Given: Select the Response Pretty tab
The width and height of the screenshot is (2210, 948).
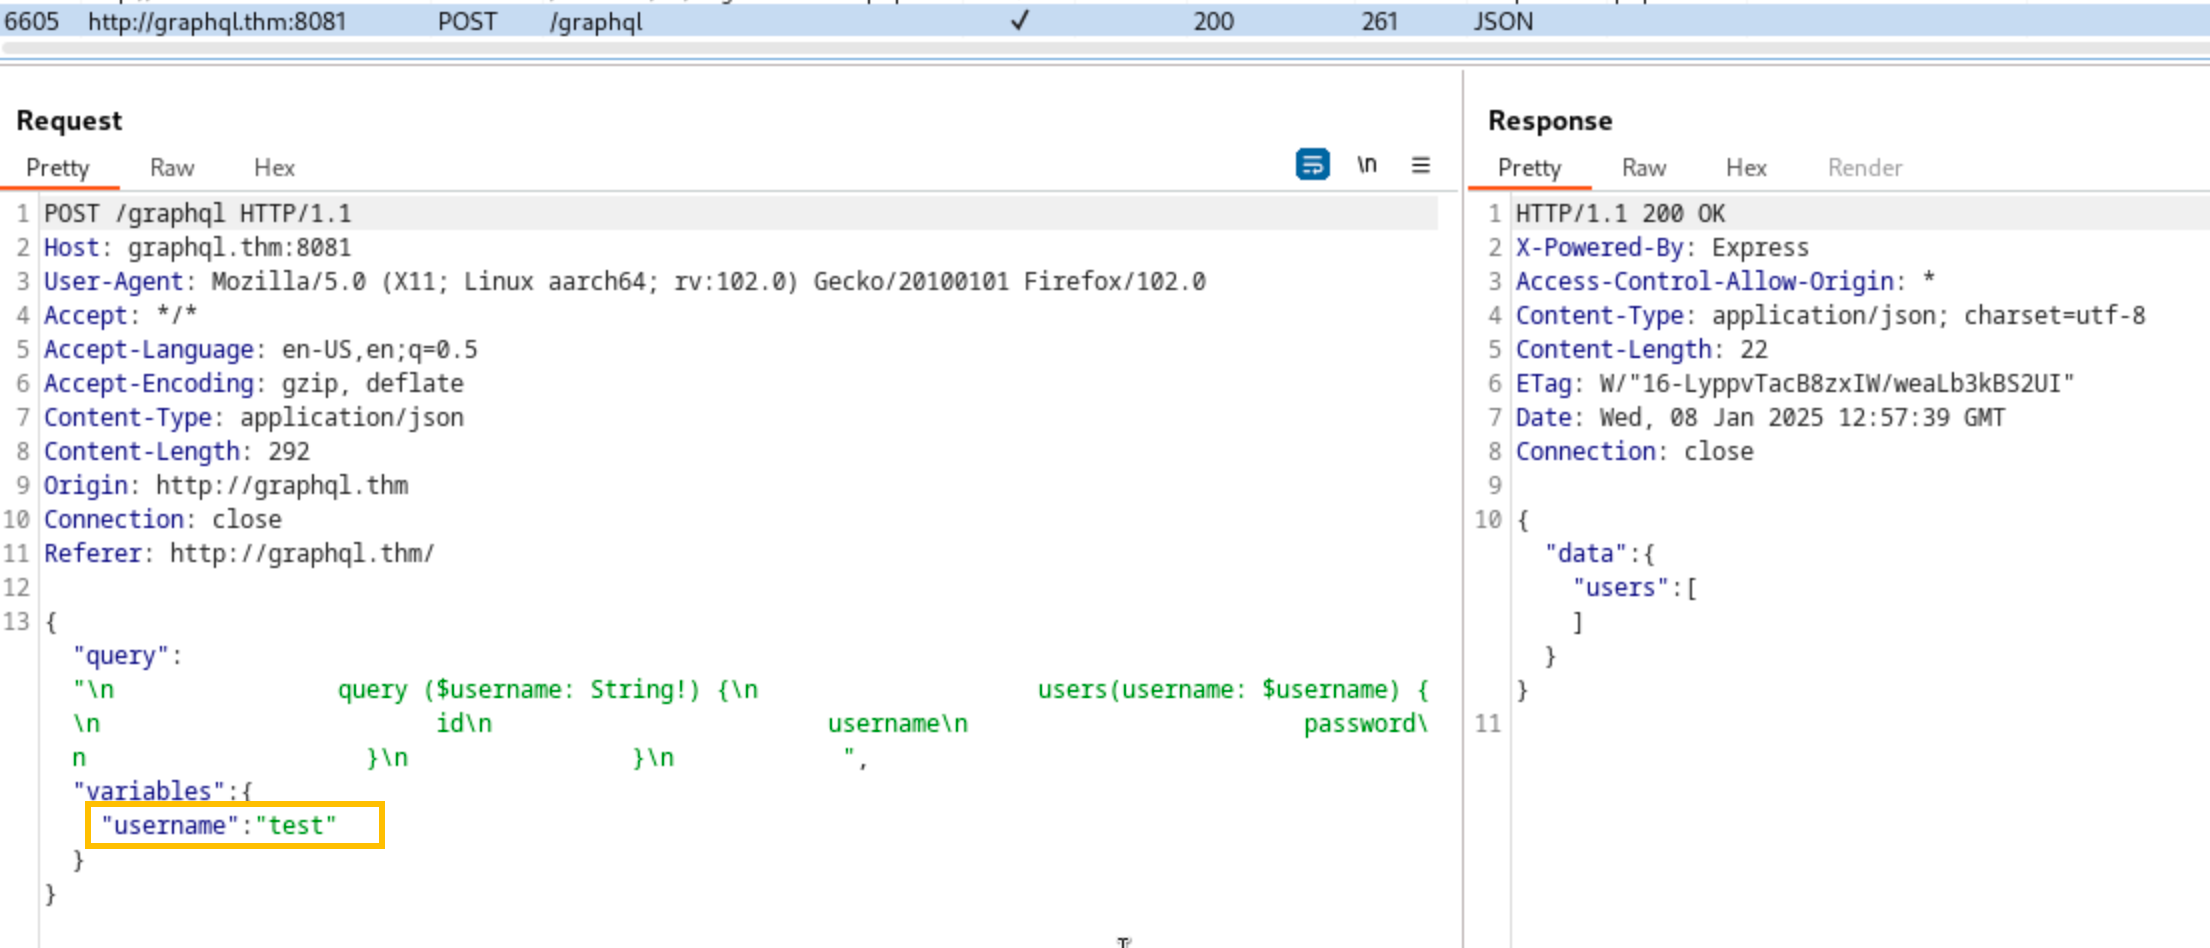Looking at the screenshot, I should (x=1529, y=168).
